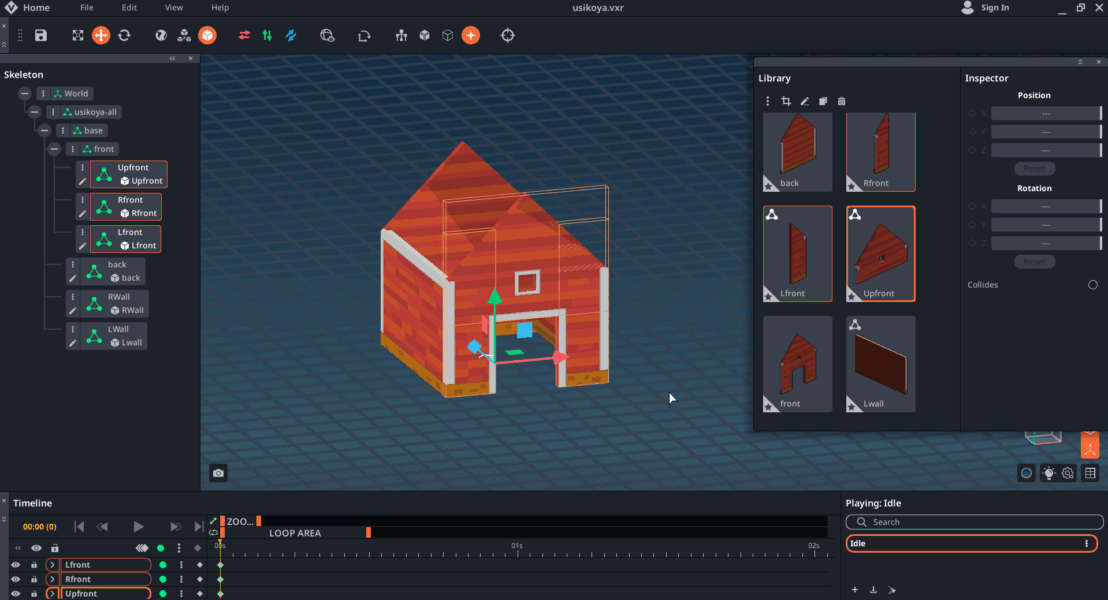Image resolution: width=1108 pixels, height=600 pixels.
Task: Collapse the Skeleton panel with double chevron
Action: tap(172, 59)
